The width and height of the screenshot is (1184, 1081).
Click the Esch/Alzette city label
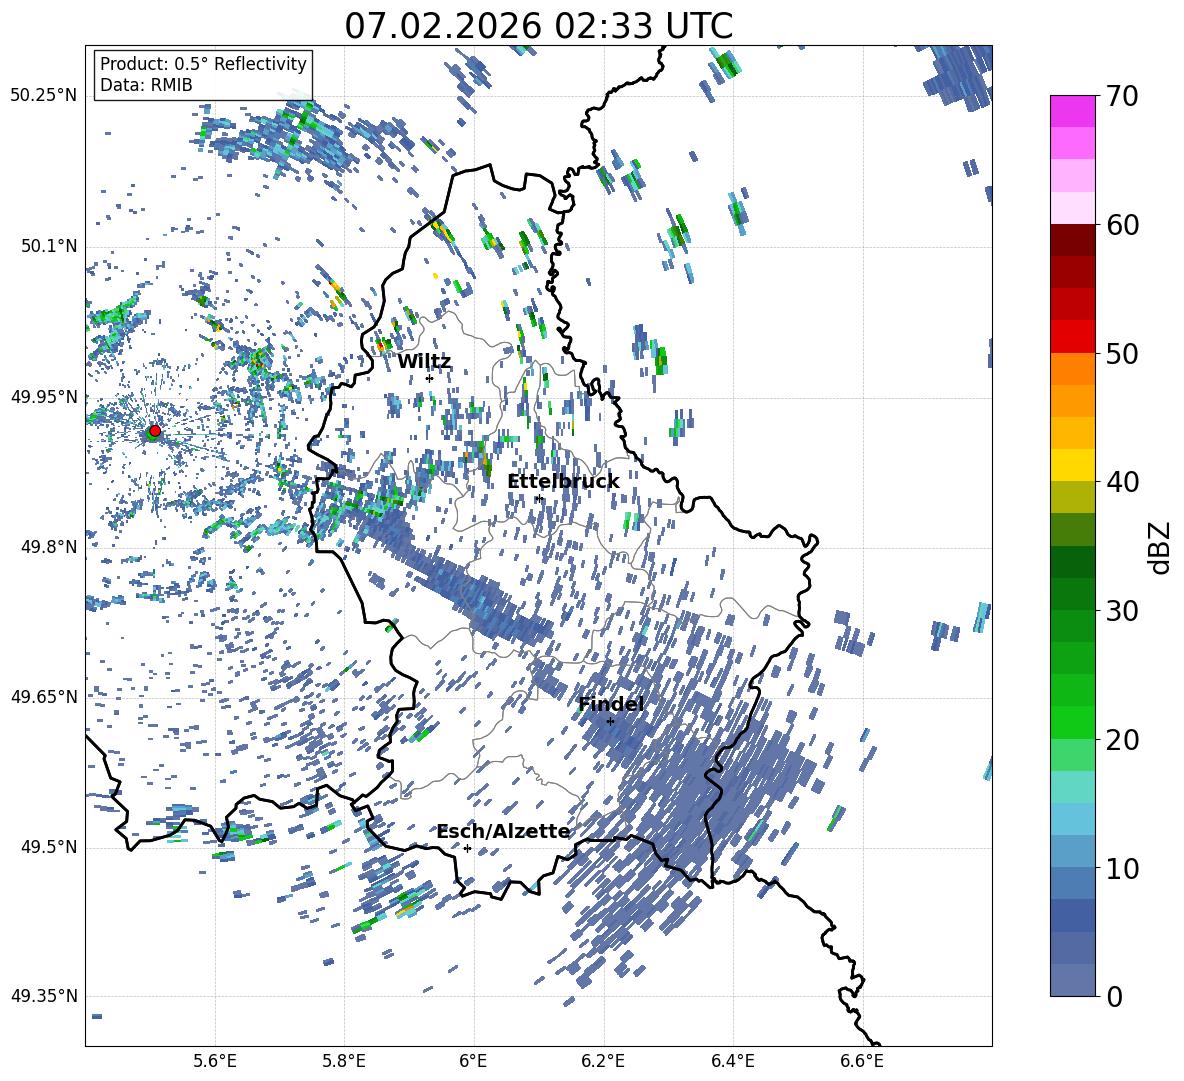(503, 832)
